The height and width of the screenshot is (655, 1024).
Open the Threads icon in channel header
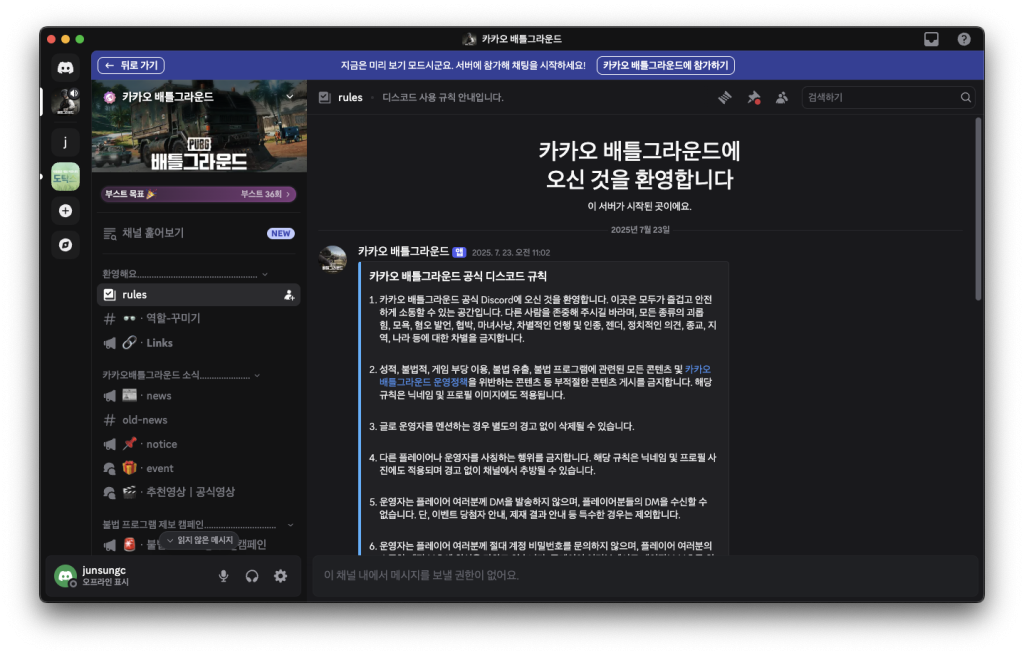pyautogui.click(x=725, y=98)
